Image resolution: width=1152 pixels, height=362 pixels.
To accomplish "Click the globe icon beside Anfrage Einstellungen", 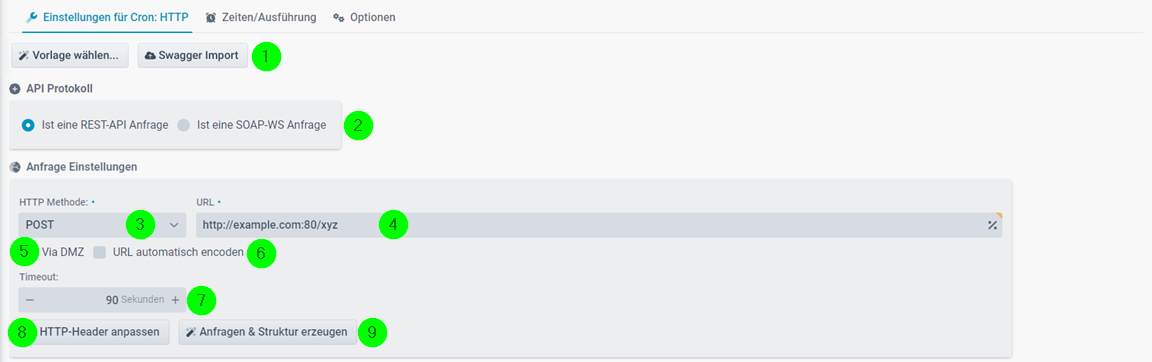I will 15,167.
